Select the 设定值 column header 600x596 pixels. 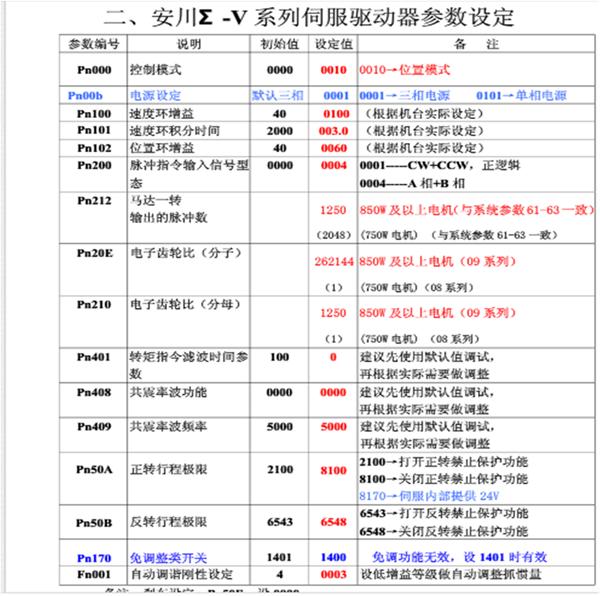(333, 44)
